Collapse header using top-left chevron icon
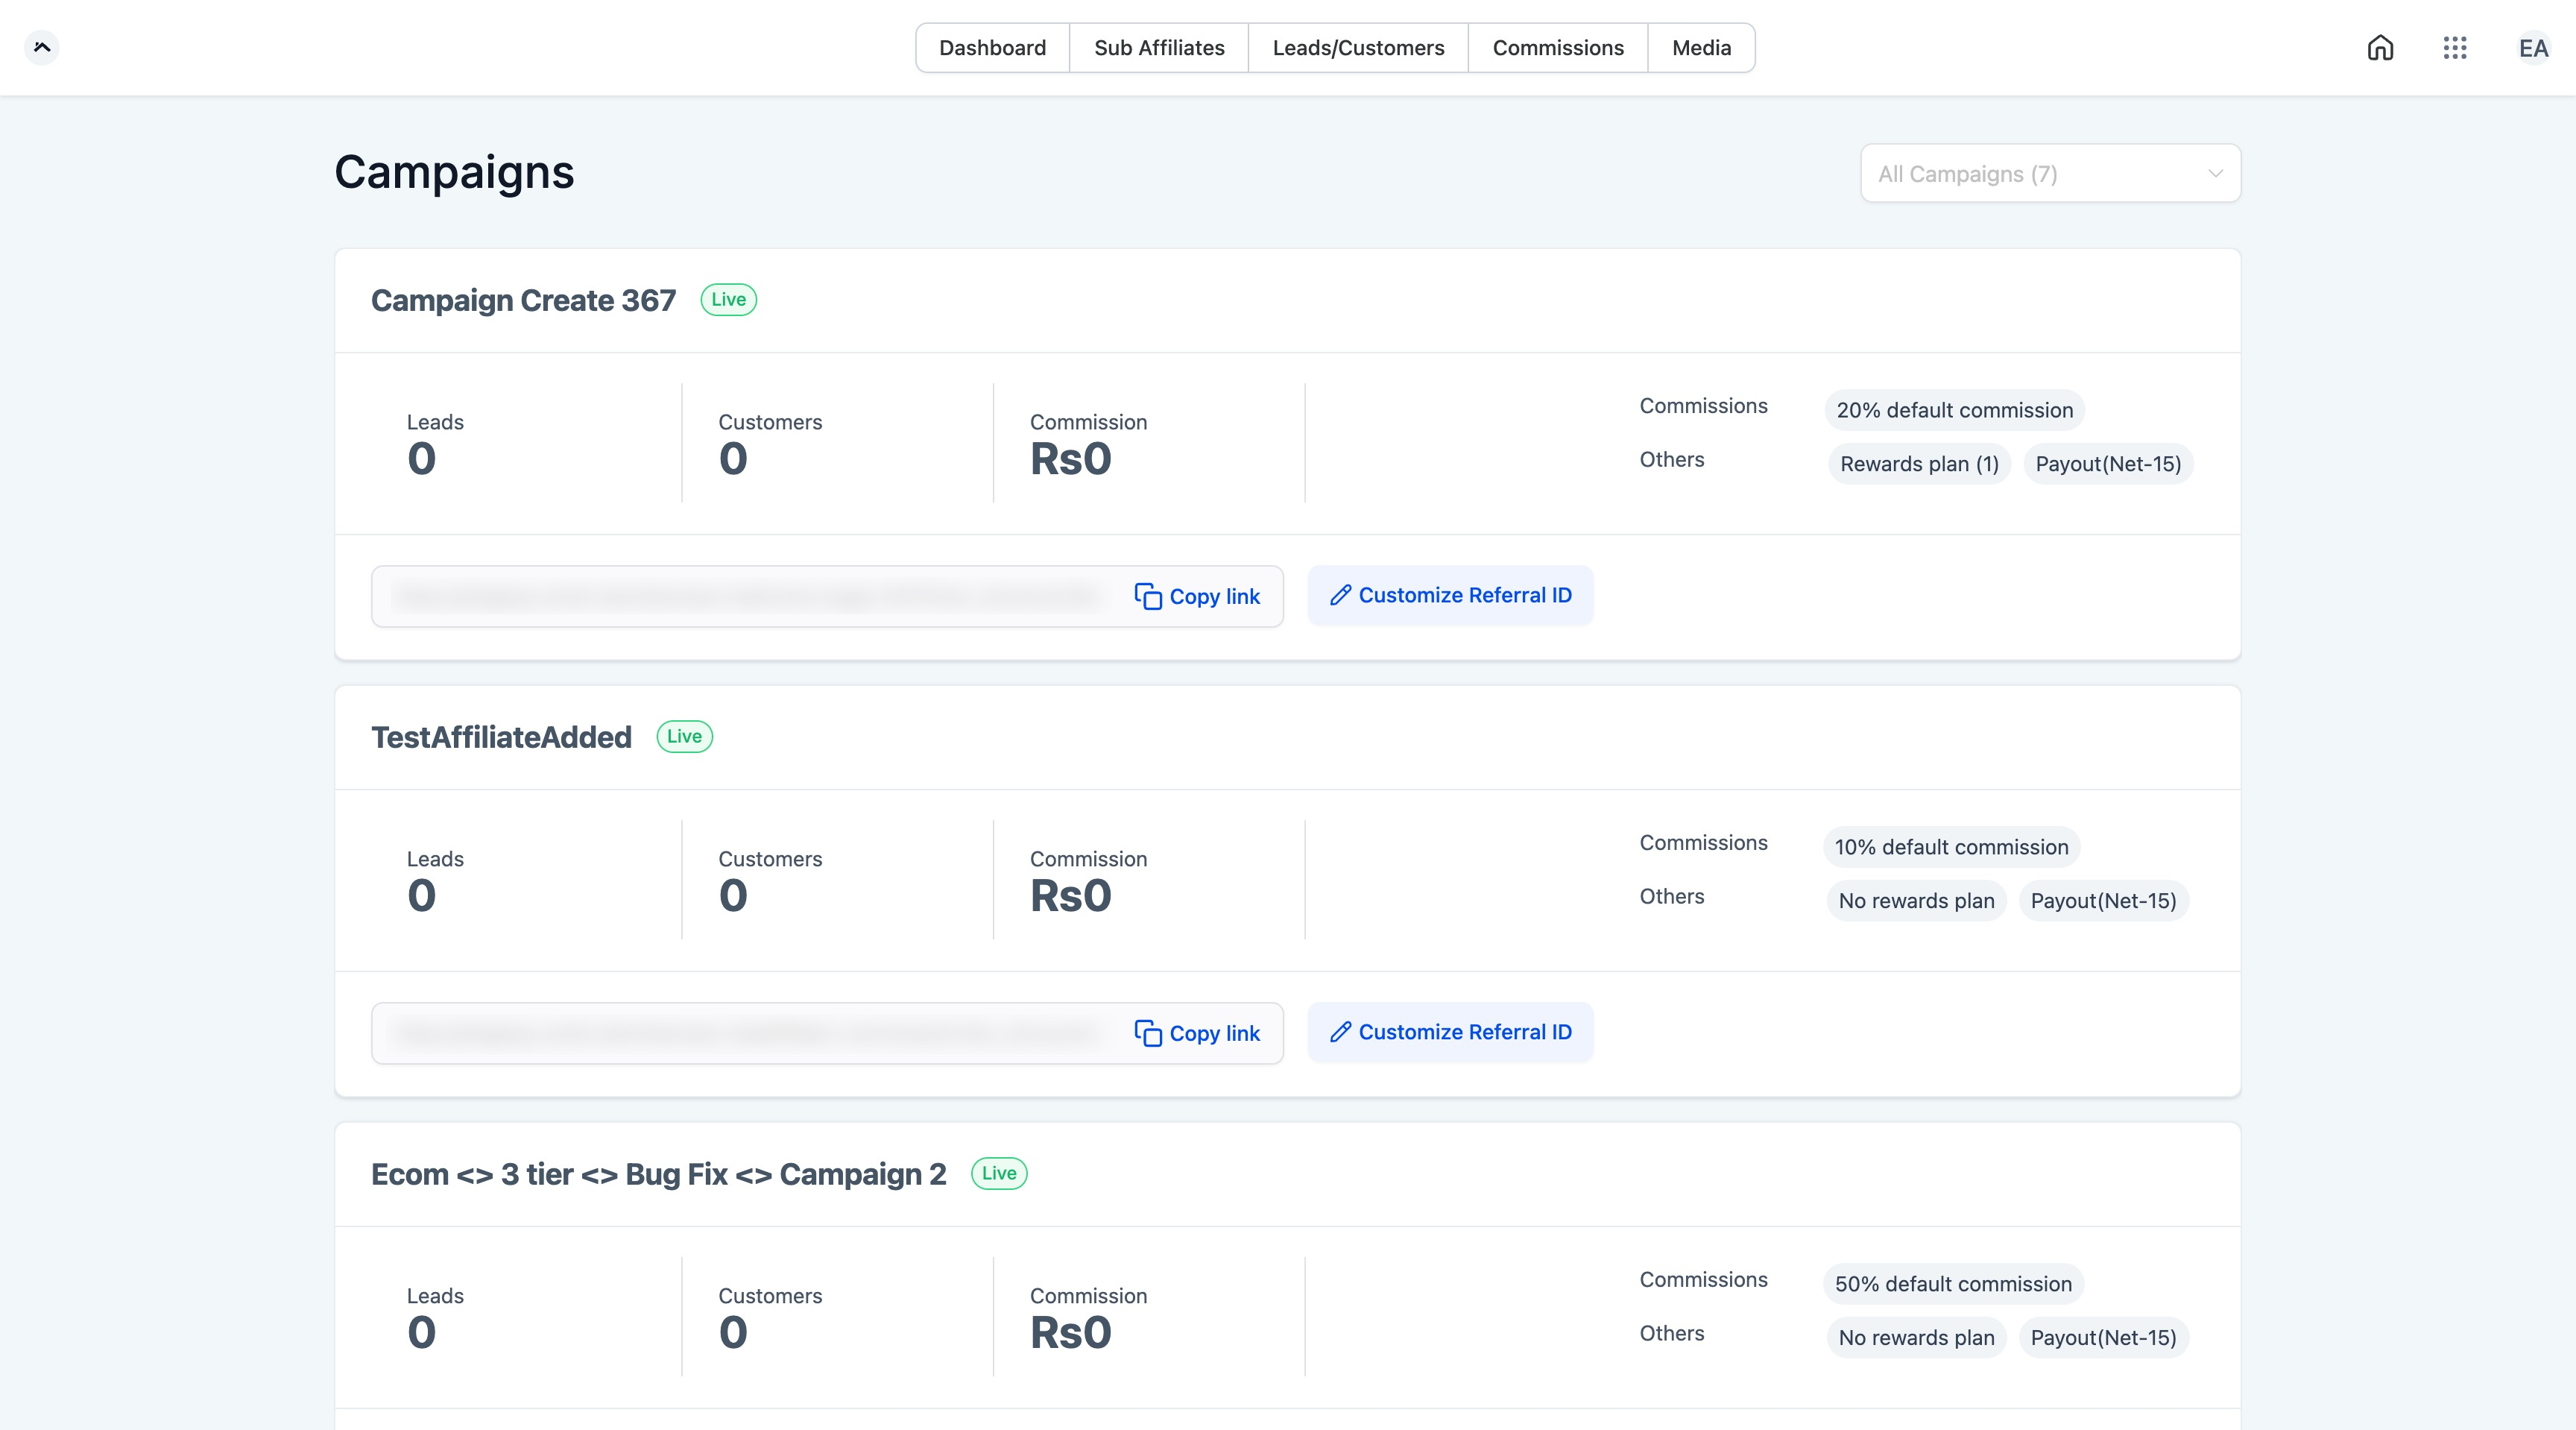2576x1430 pixels. (x=42, y=47)
